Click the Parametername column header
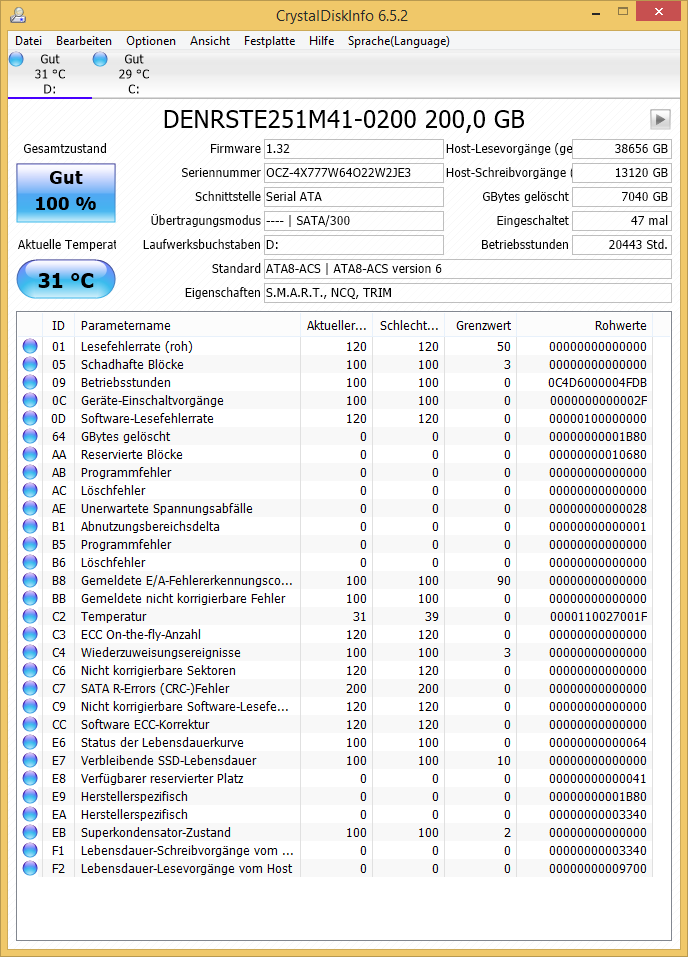 [187, 325]
